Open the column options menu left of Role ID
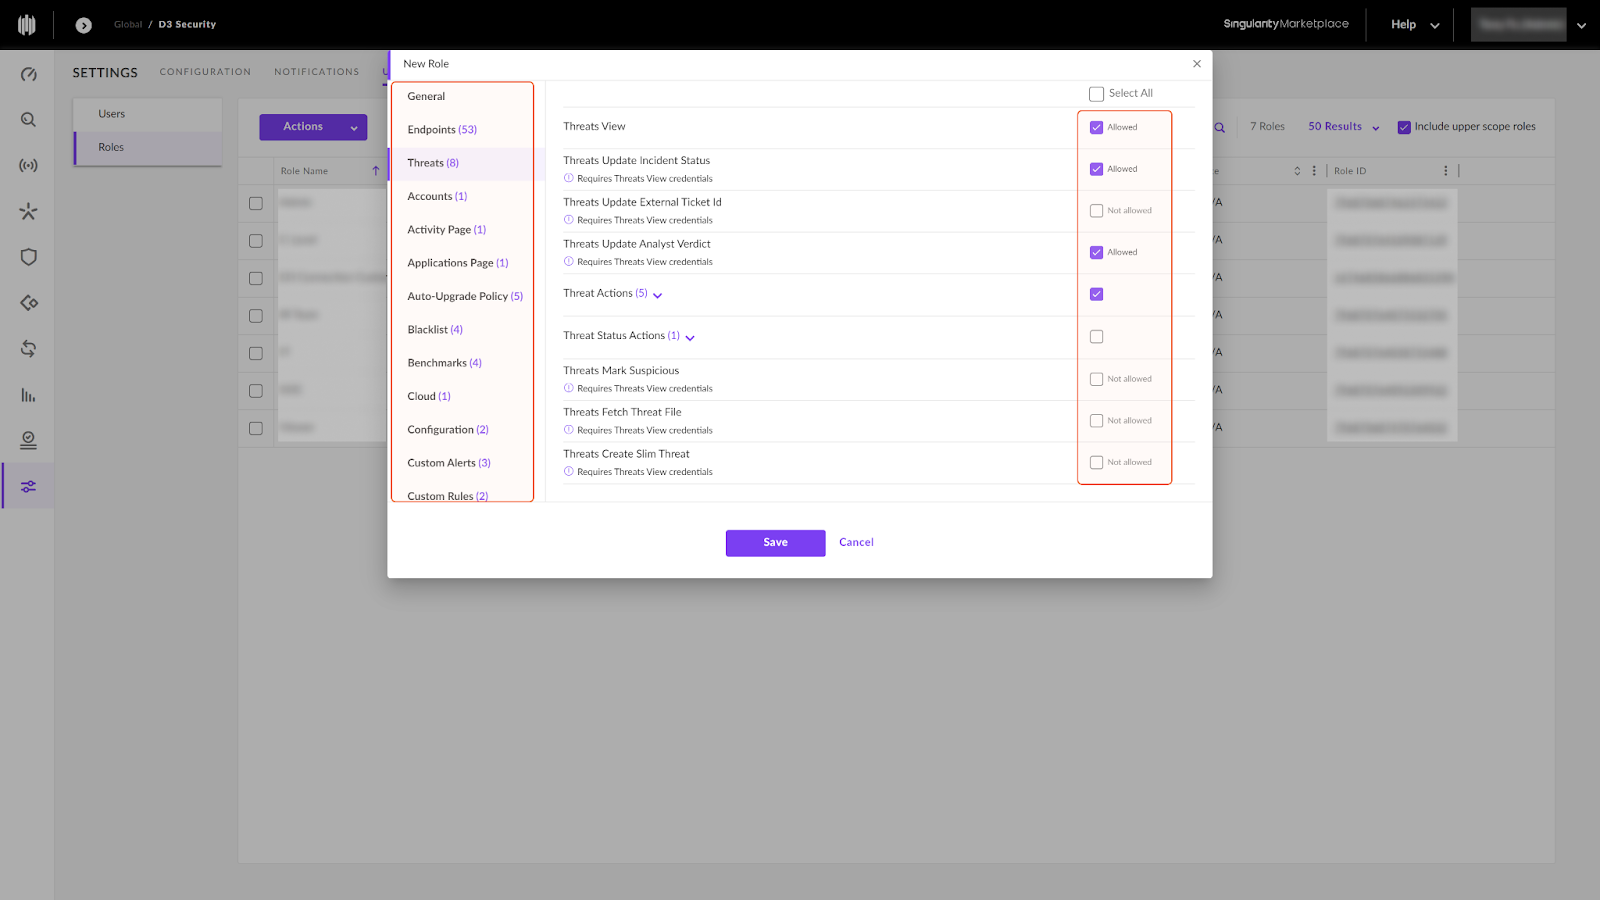The height and width of the screenshot is (900, 1600). (1314, 171)
